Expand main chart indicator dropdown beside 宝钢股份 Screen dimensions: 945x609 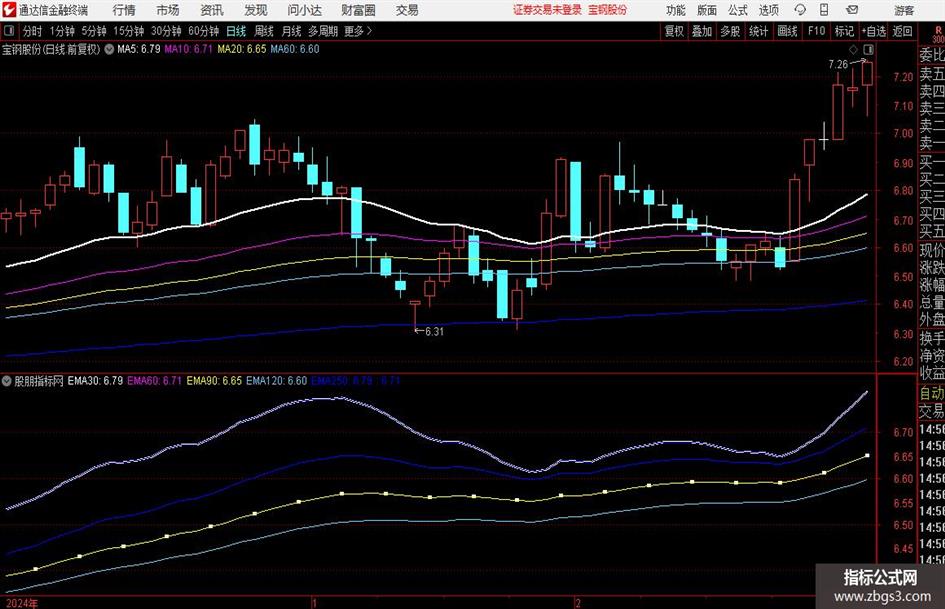coord(109,49)
